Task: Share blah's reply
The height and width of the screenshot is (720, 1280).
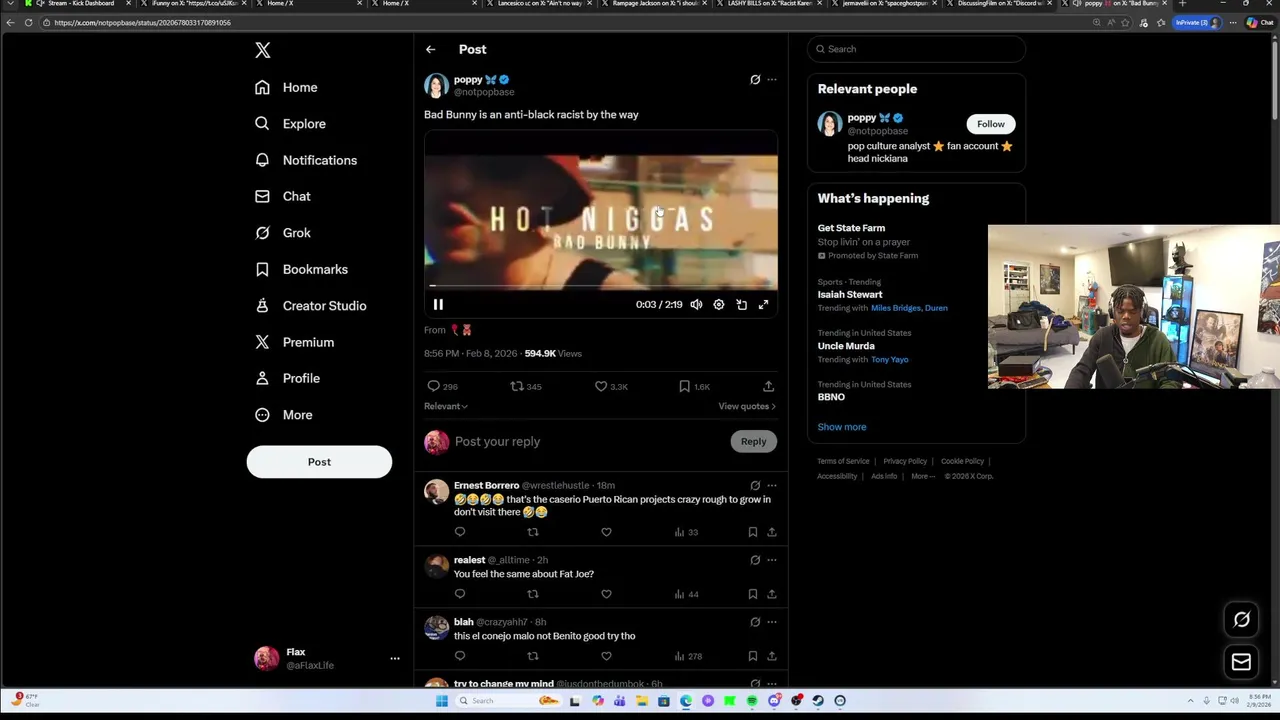Action: (x=771, y=656)
